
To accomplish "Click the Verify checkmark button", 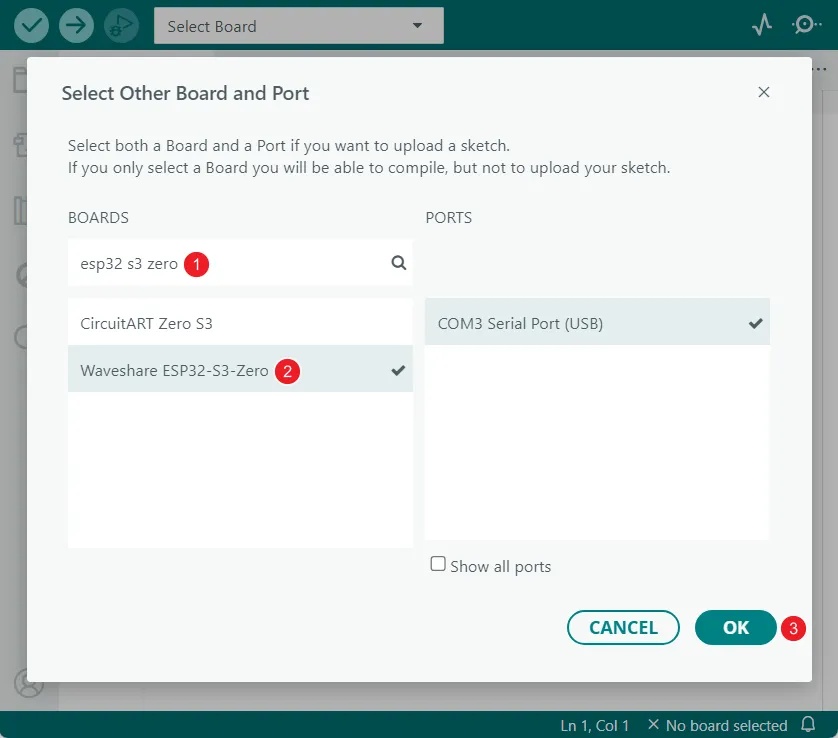I will [x=31, y=26].
